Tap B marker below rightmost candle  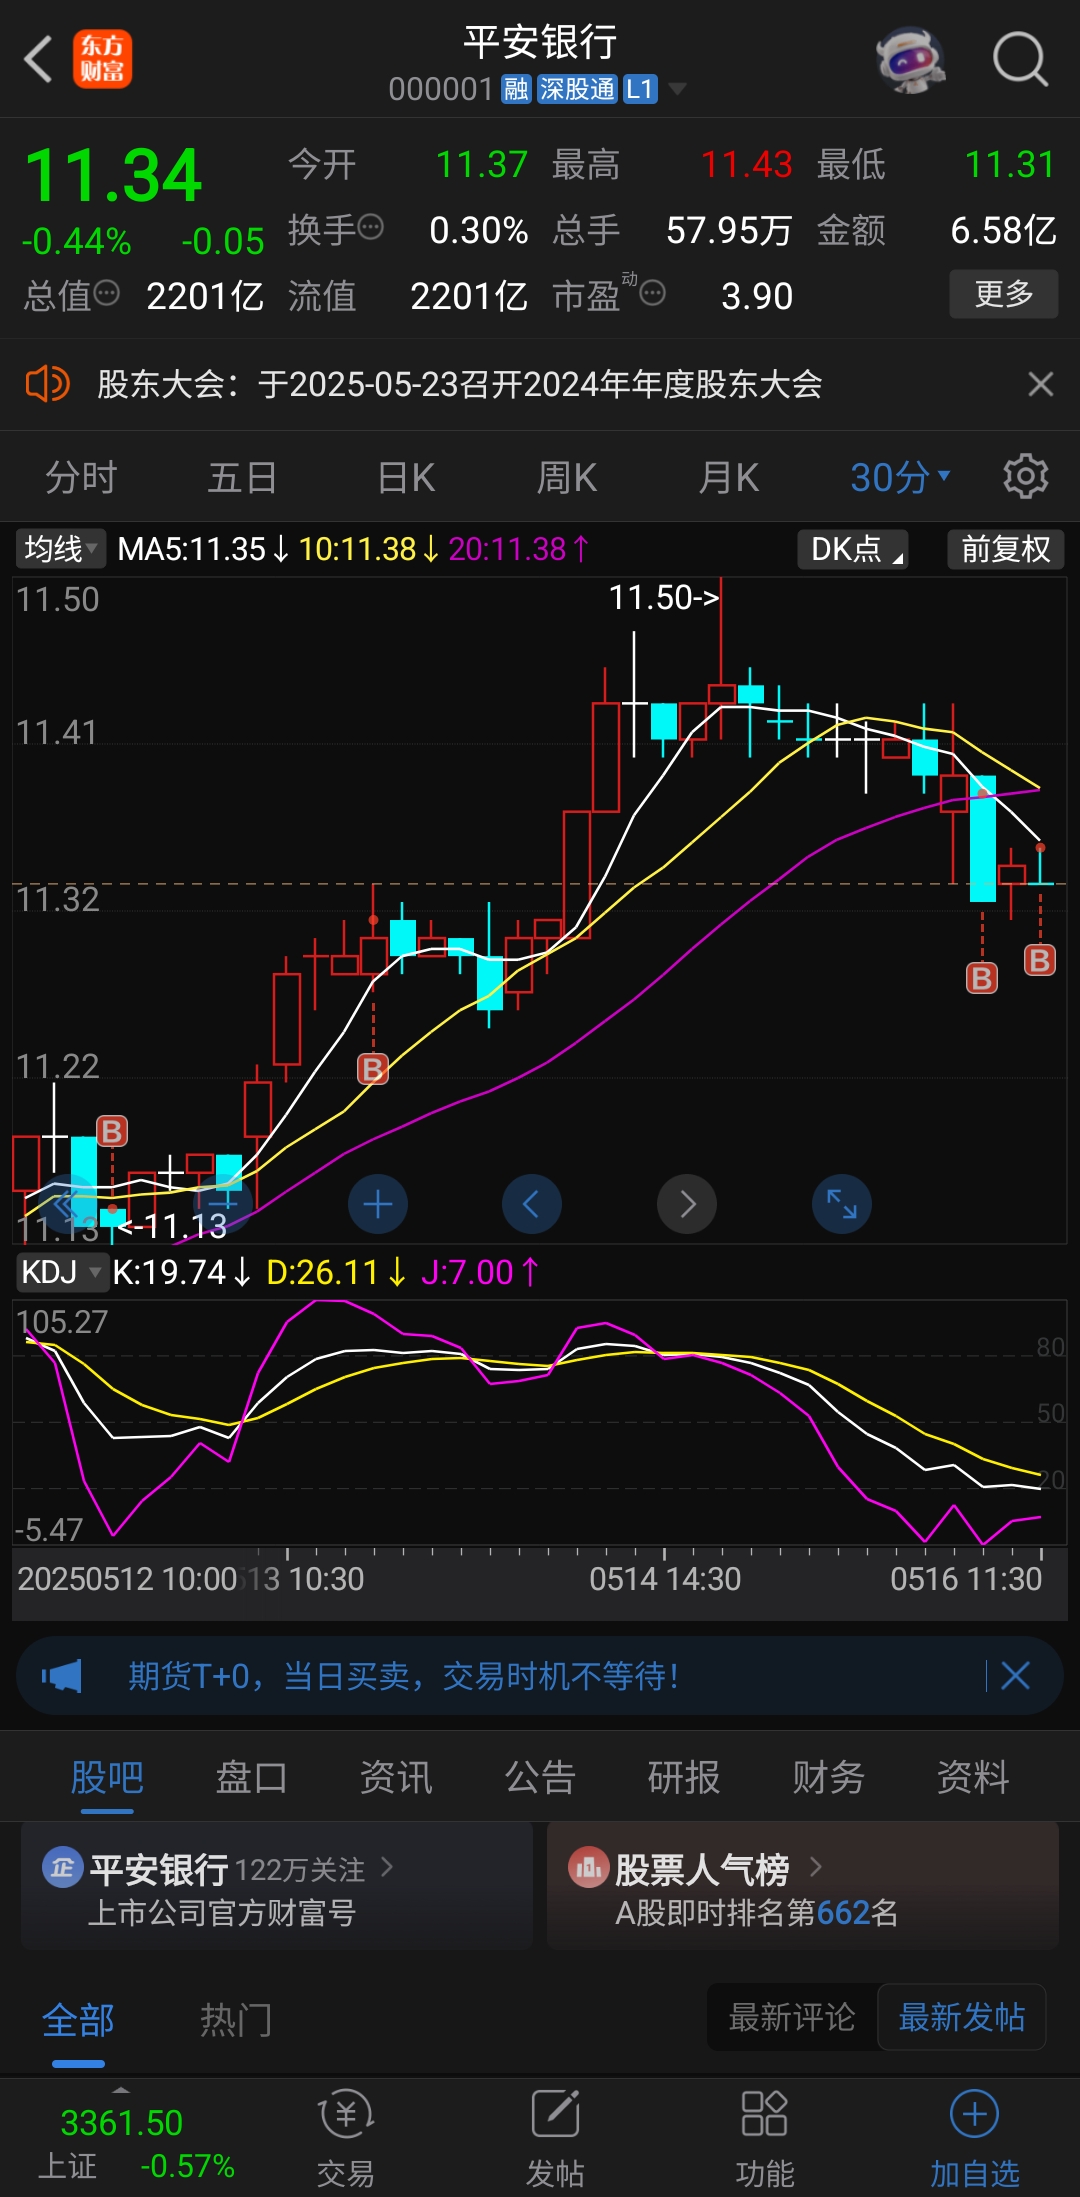[x=1040, y=961]
